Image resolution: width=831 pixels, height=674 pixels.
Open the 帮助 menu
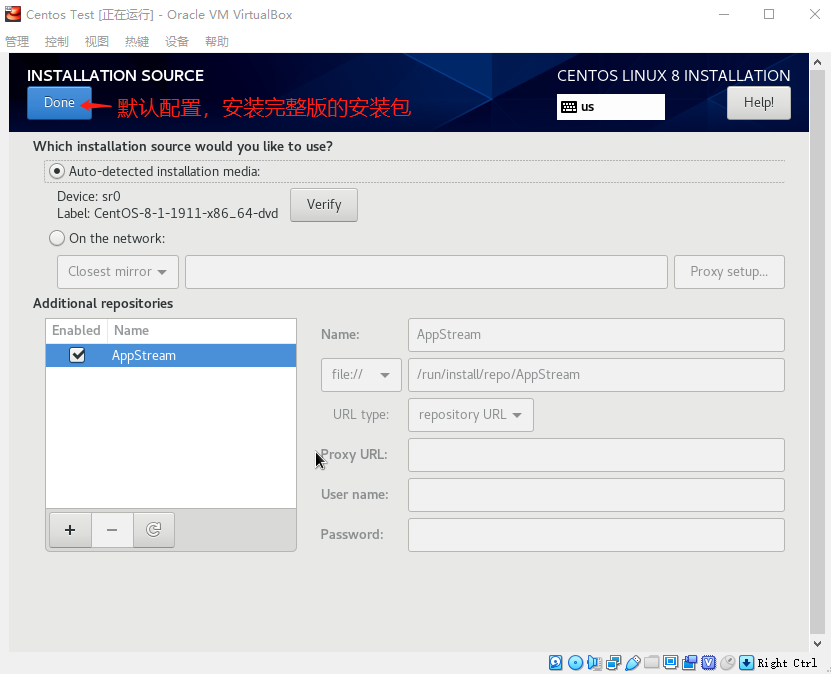[217, 41]
